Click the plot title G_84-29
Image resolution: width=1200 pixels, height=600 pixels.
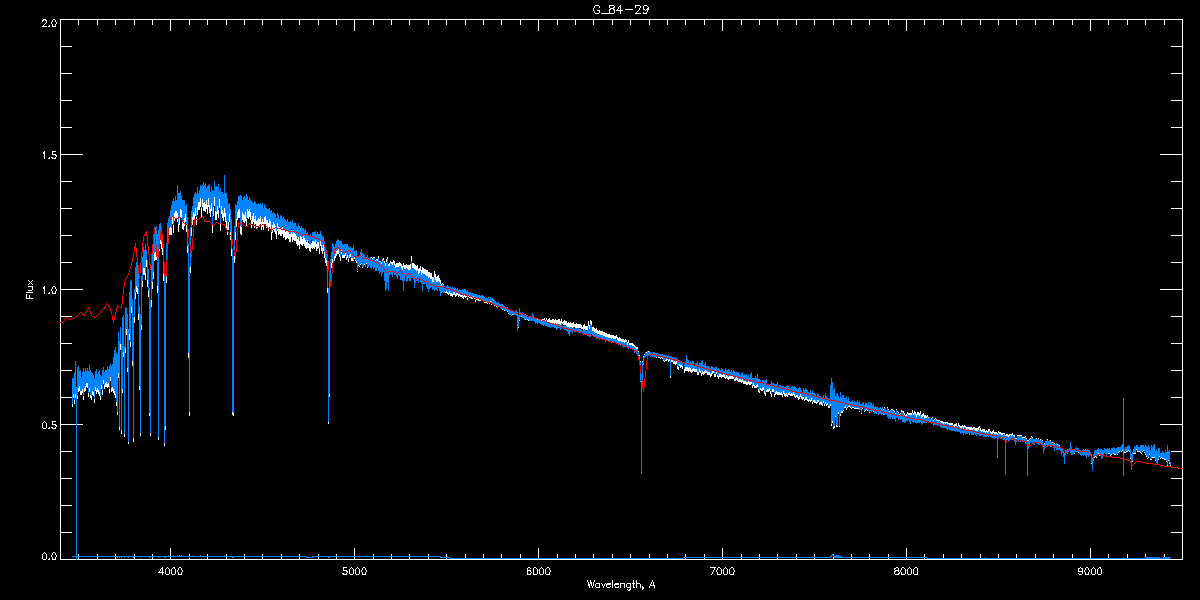[621, 9]
